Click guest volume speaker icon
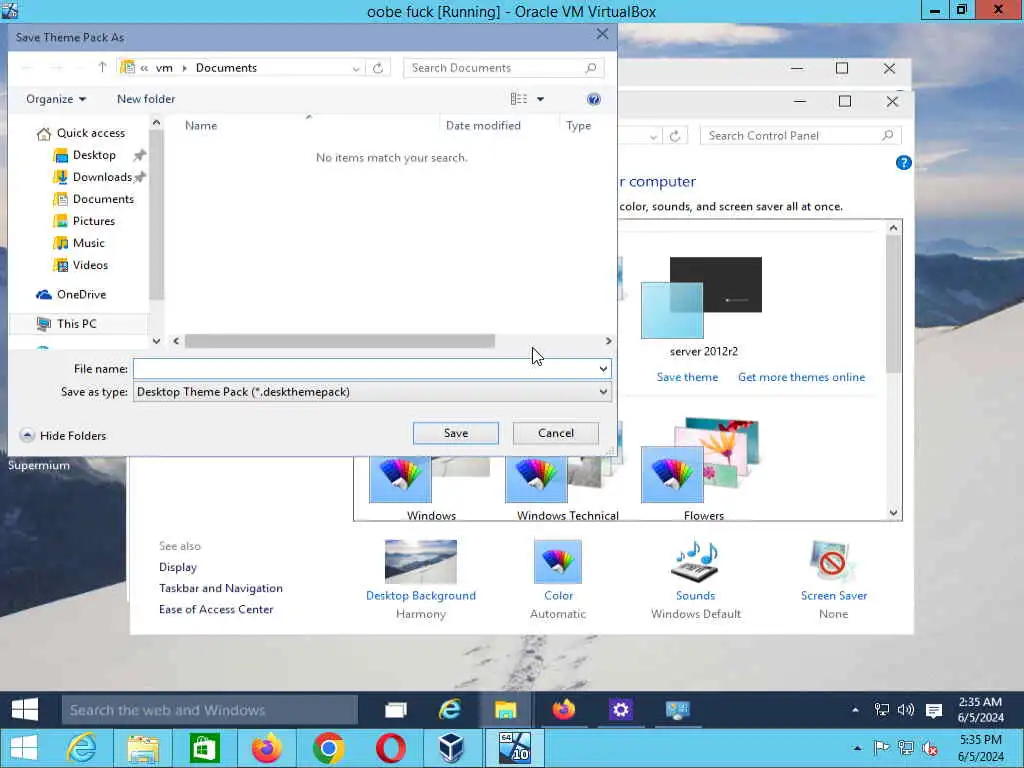Image resolution: width=1024 pixels, height=768 pixels. (x=905, y=711)
